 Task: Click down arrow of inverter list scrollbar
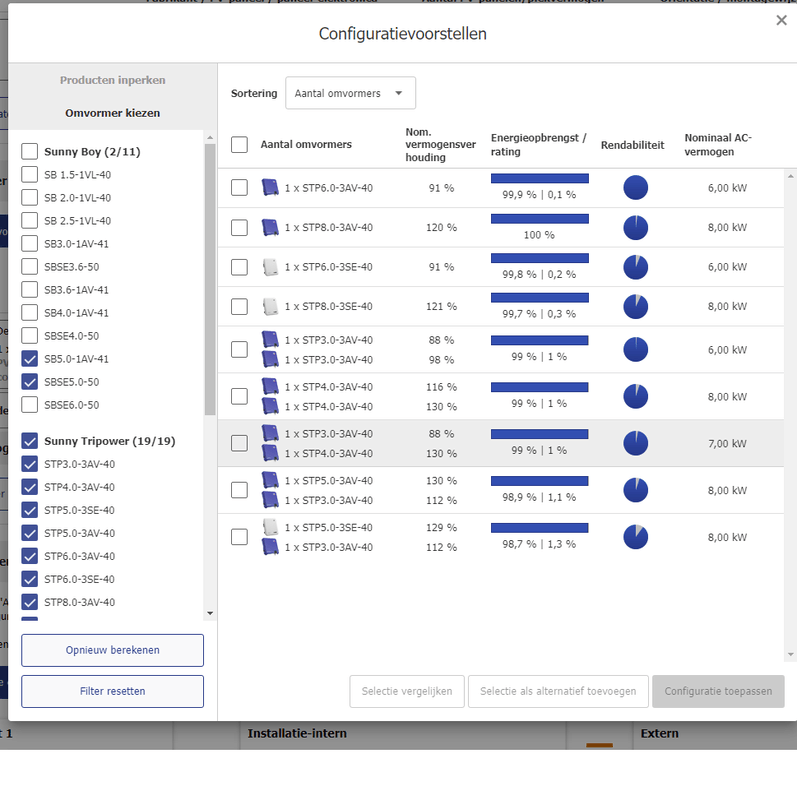210,613
